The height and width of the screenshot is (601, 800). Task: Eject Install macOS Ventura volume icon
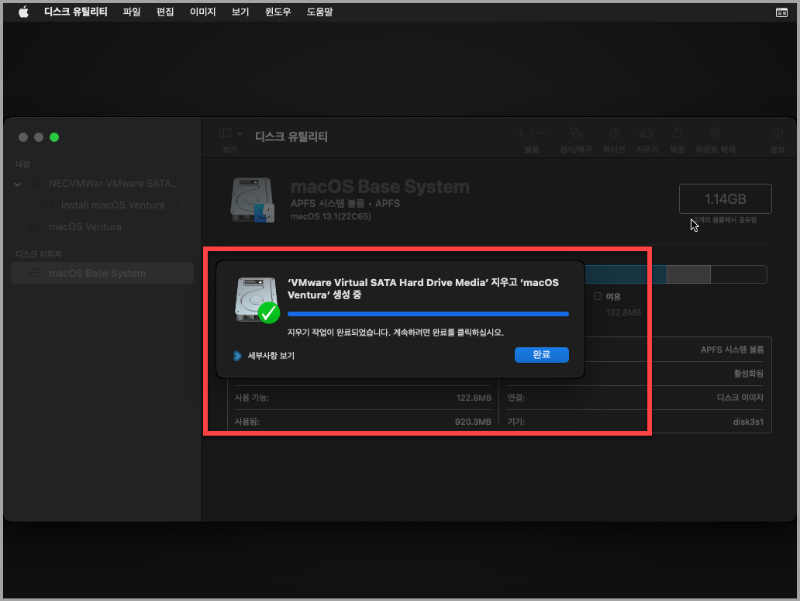pyautogui.click(x=182, y=205)
